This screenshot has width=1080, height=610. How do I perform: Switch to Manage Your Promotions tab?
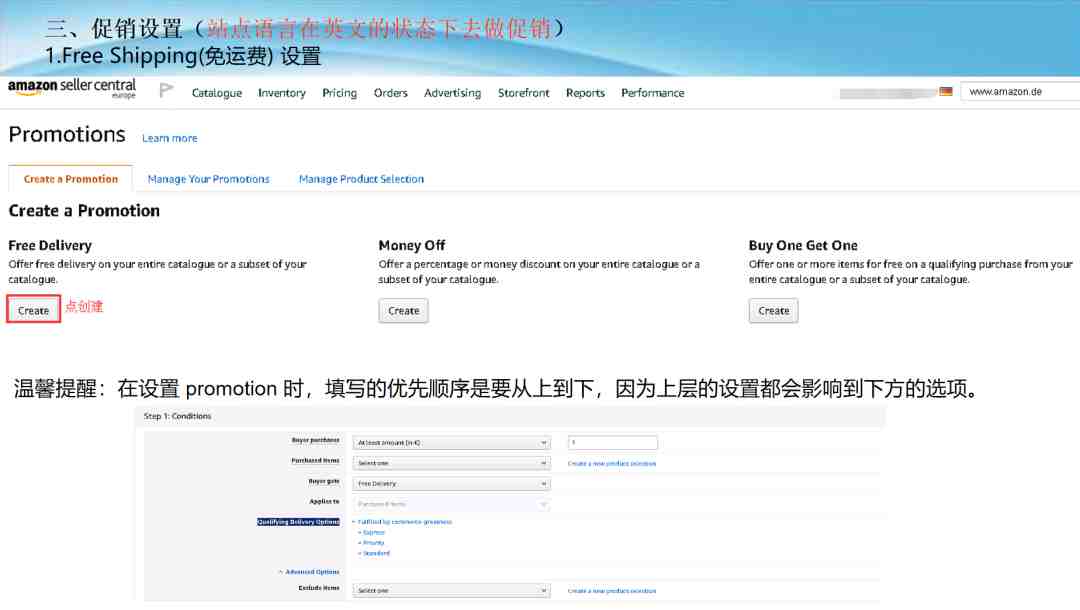click(x=209, y=179)
